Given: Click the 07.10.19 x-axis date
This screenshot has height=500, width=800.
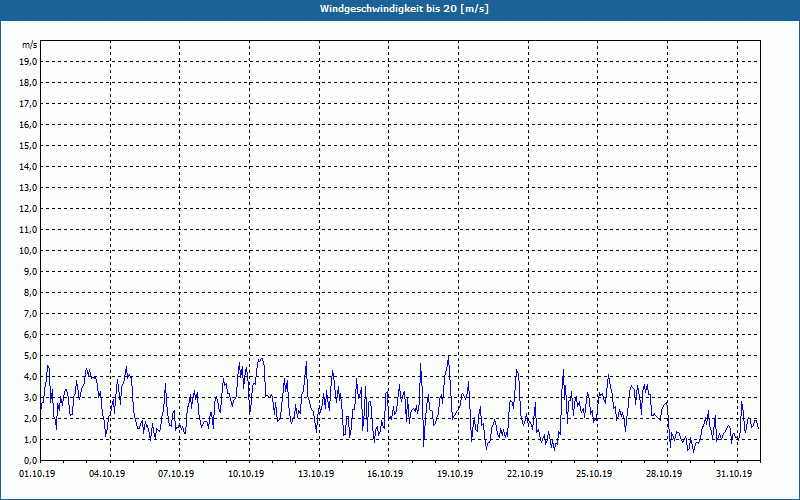Looking at the screenshot, I should pyautogui.click(x=176, y=474).
